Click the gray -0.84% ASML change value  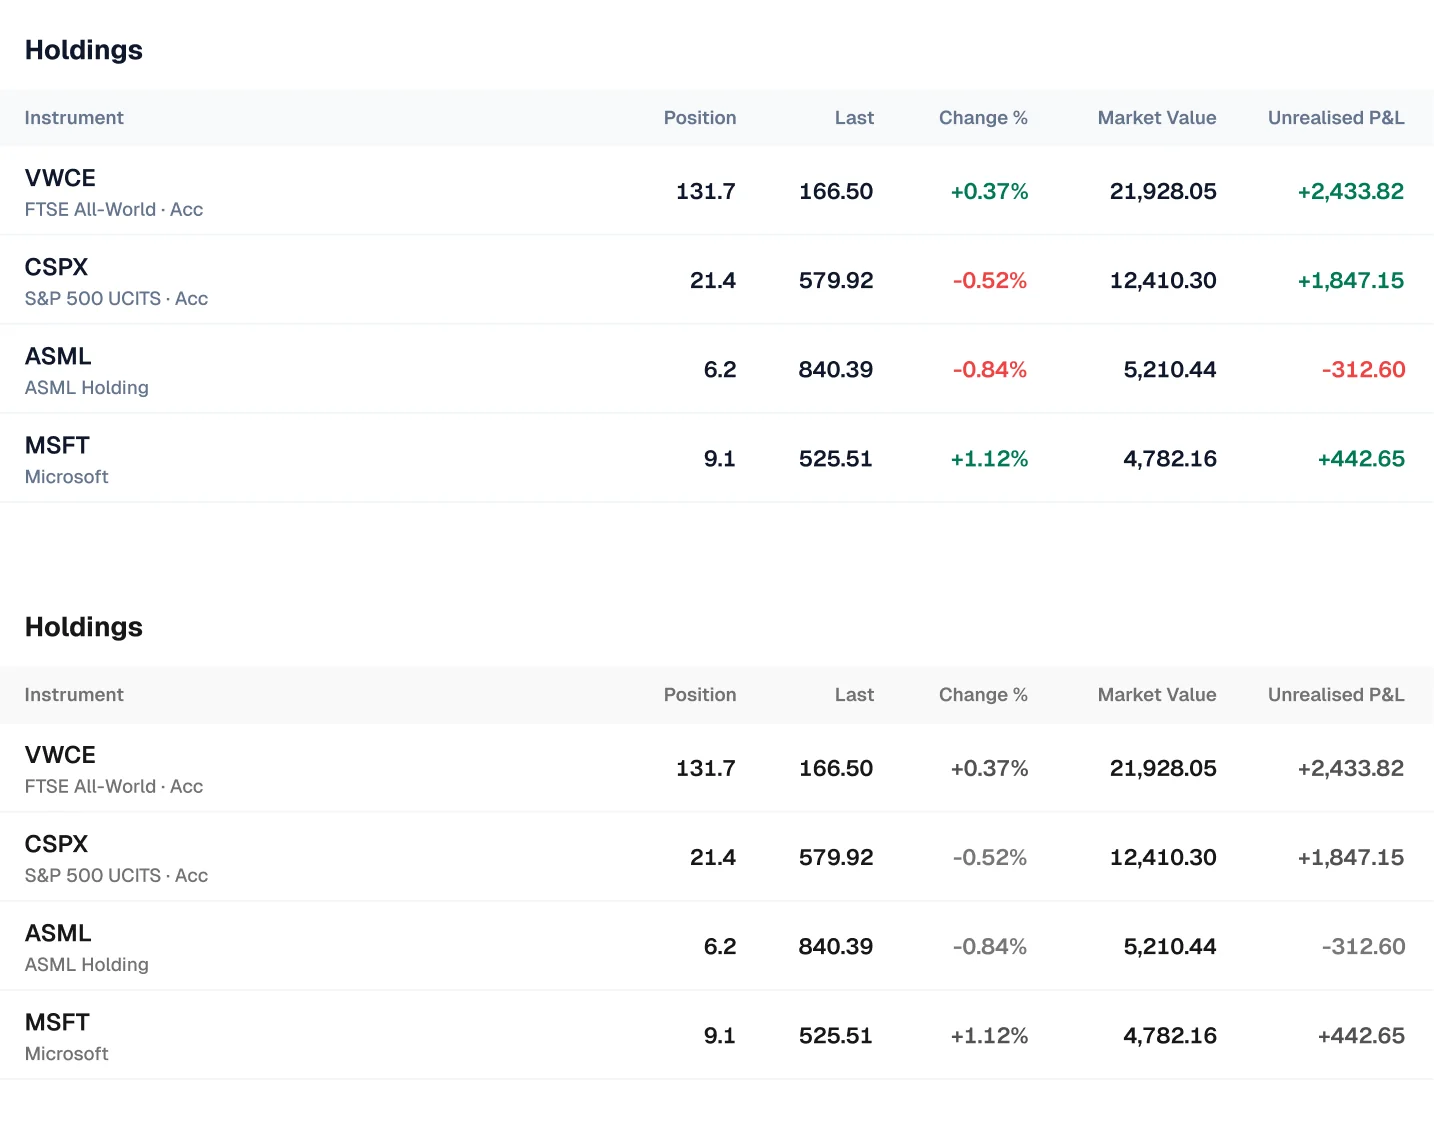tap(990, 946)
